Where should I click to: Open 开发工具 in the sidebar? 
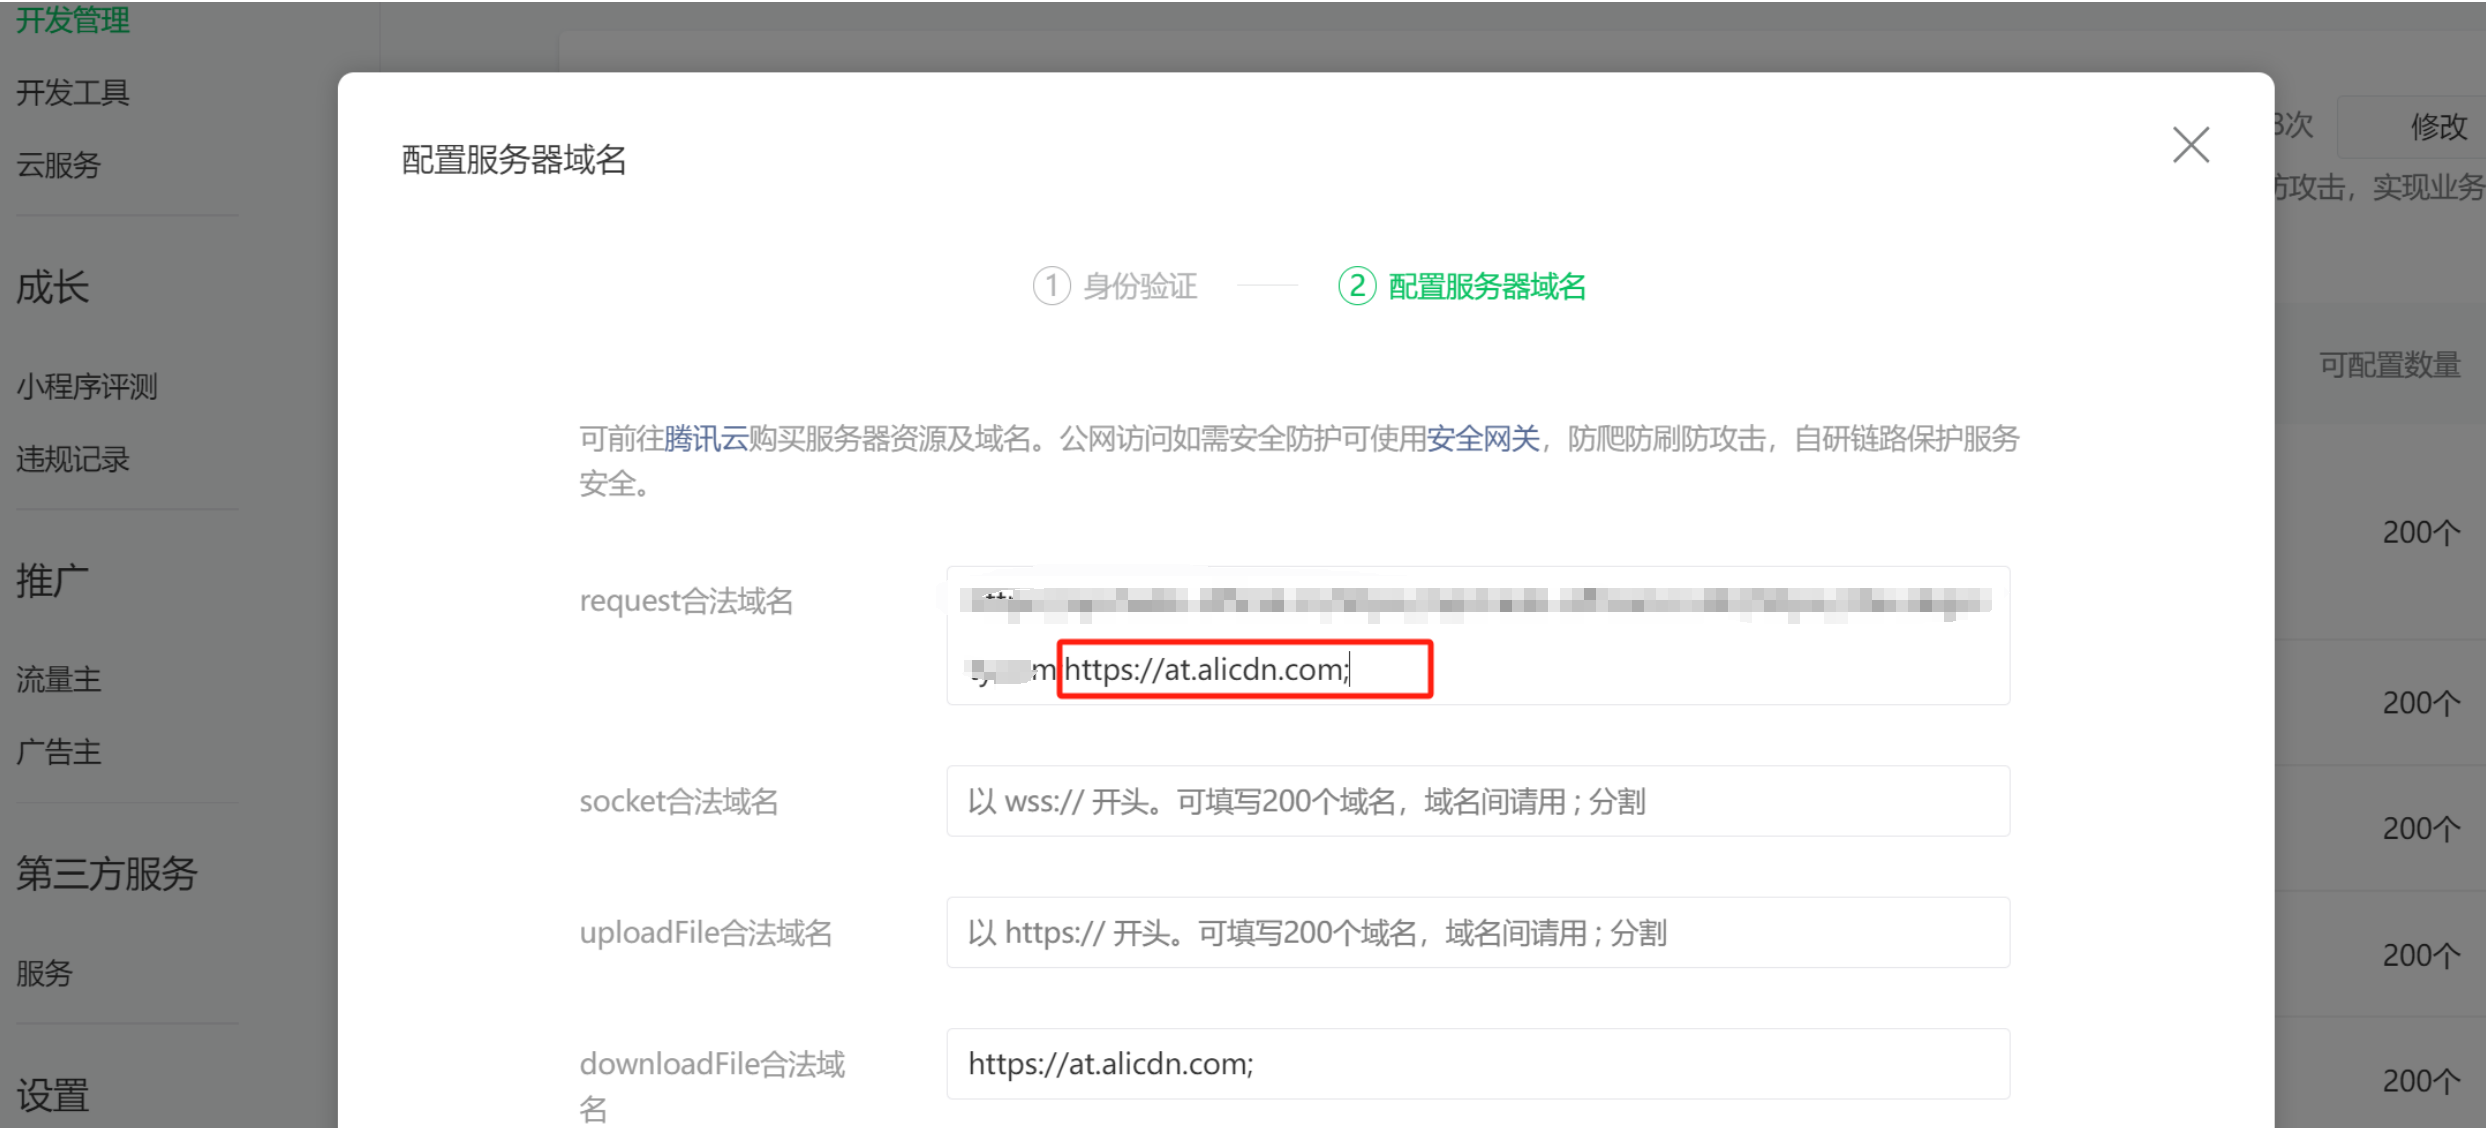(72, 93)
